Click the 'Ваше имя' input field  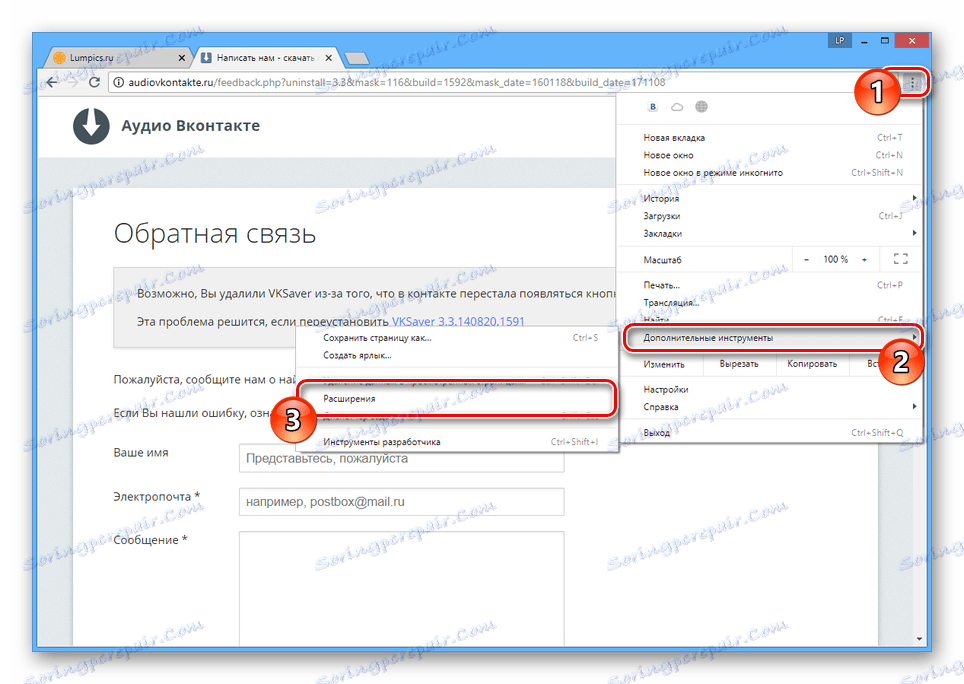tap(401, 459)
